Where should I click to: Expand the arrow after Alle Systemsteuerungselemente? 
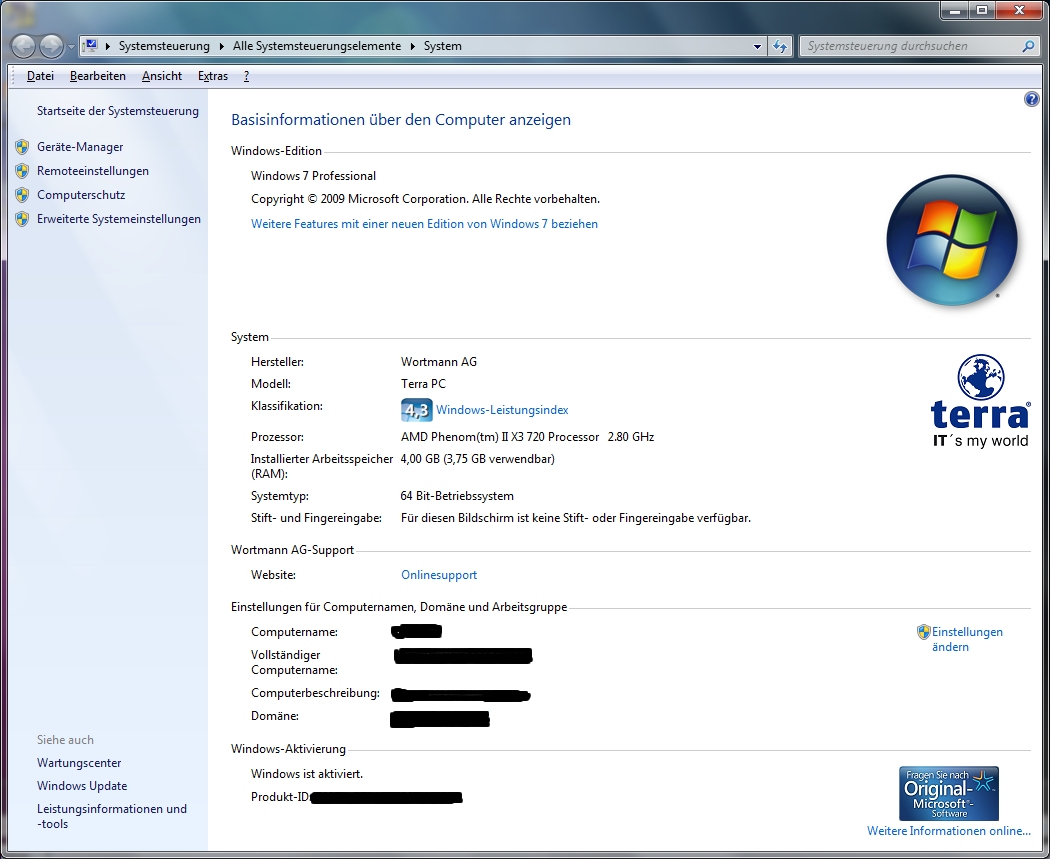[412, 46]
